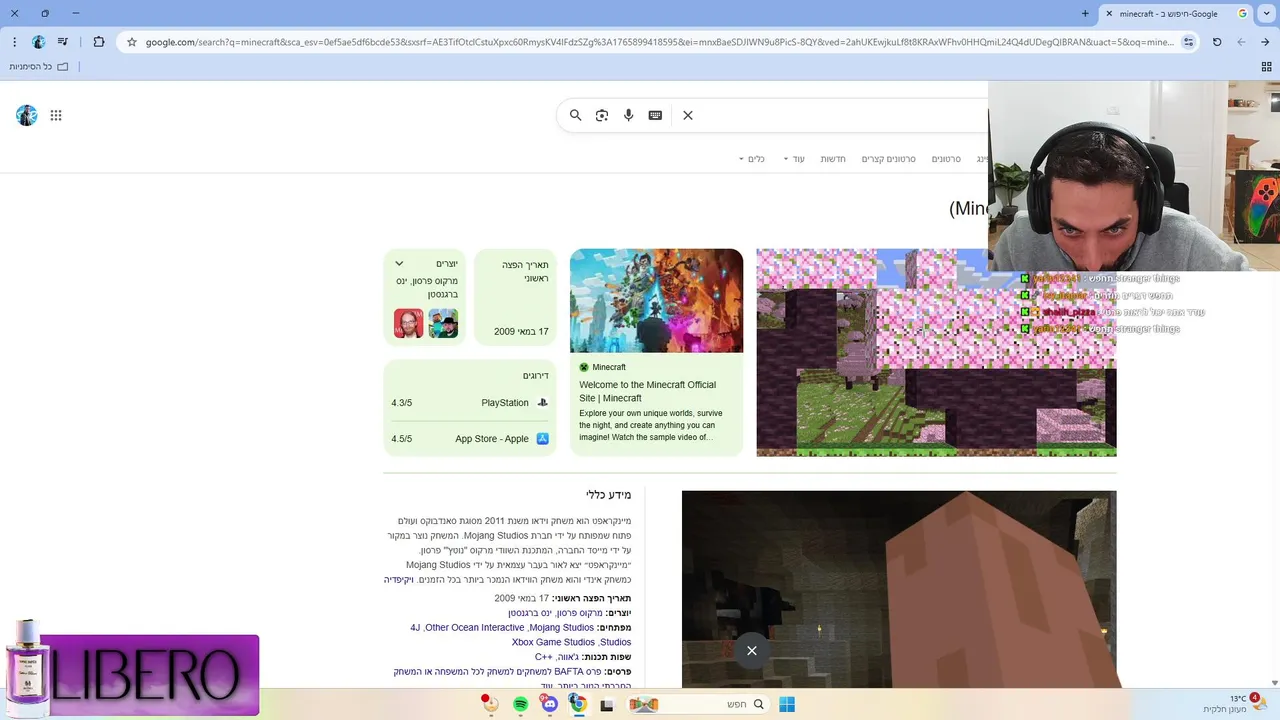Clear the search box with the X

tap(688, 115)
